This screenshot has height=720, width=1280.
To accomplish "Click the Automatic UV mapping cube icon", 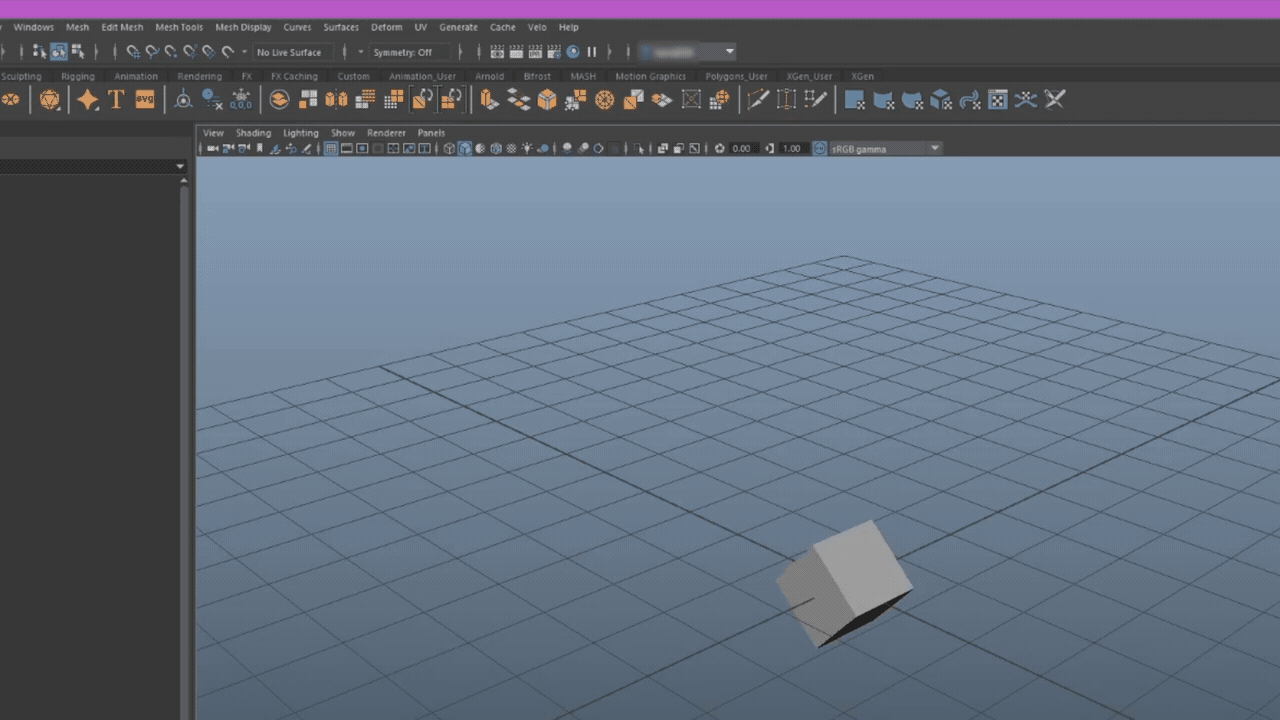I will [x=941, y=99].
